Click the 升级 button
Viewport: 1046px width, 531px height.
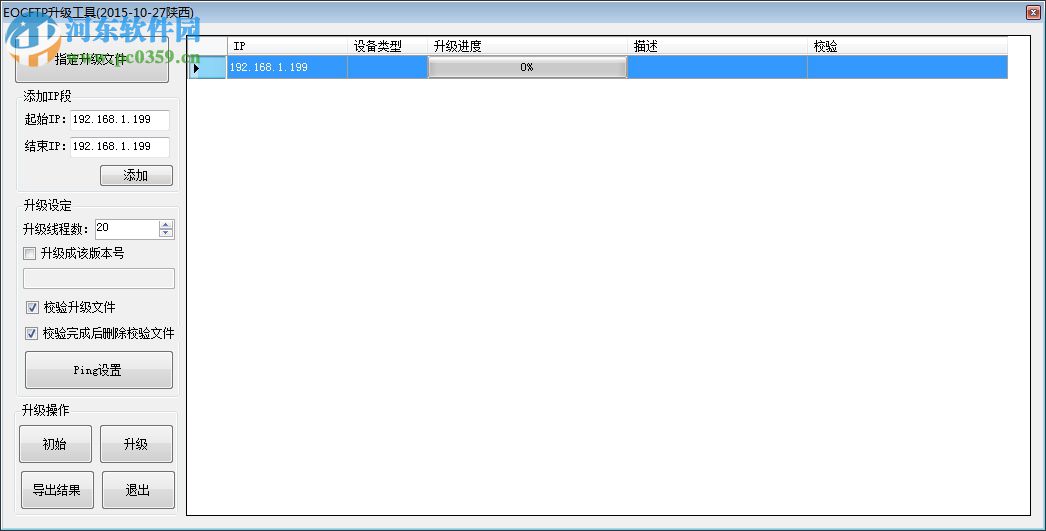(136, 444)
